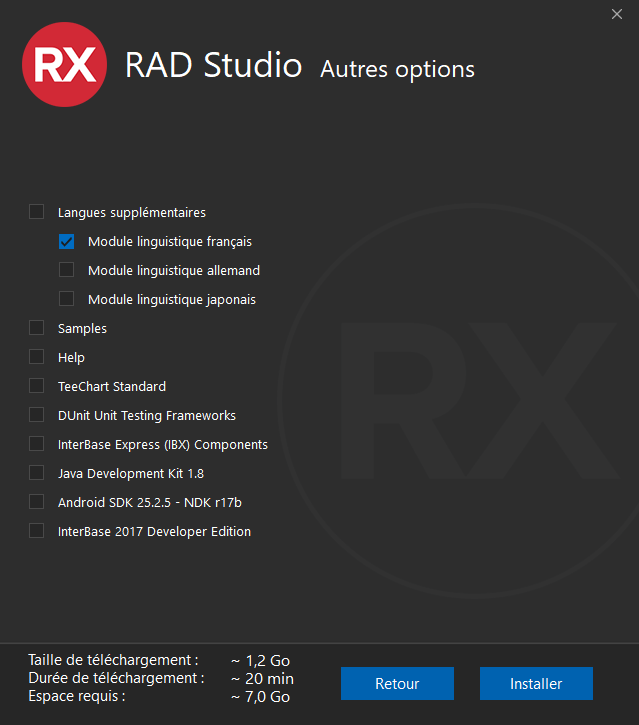639x725 pixels.
Task: Toggle the TeeChart Standard checkbox
Action: (37, 386)
